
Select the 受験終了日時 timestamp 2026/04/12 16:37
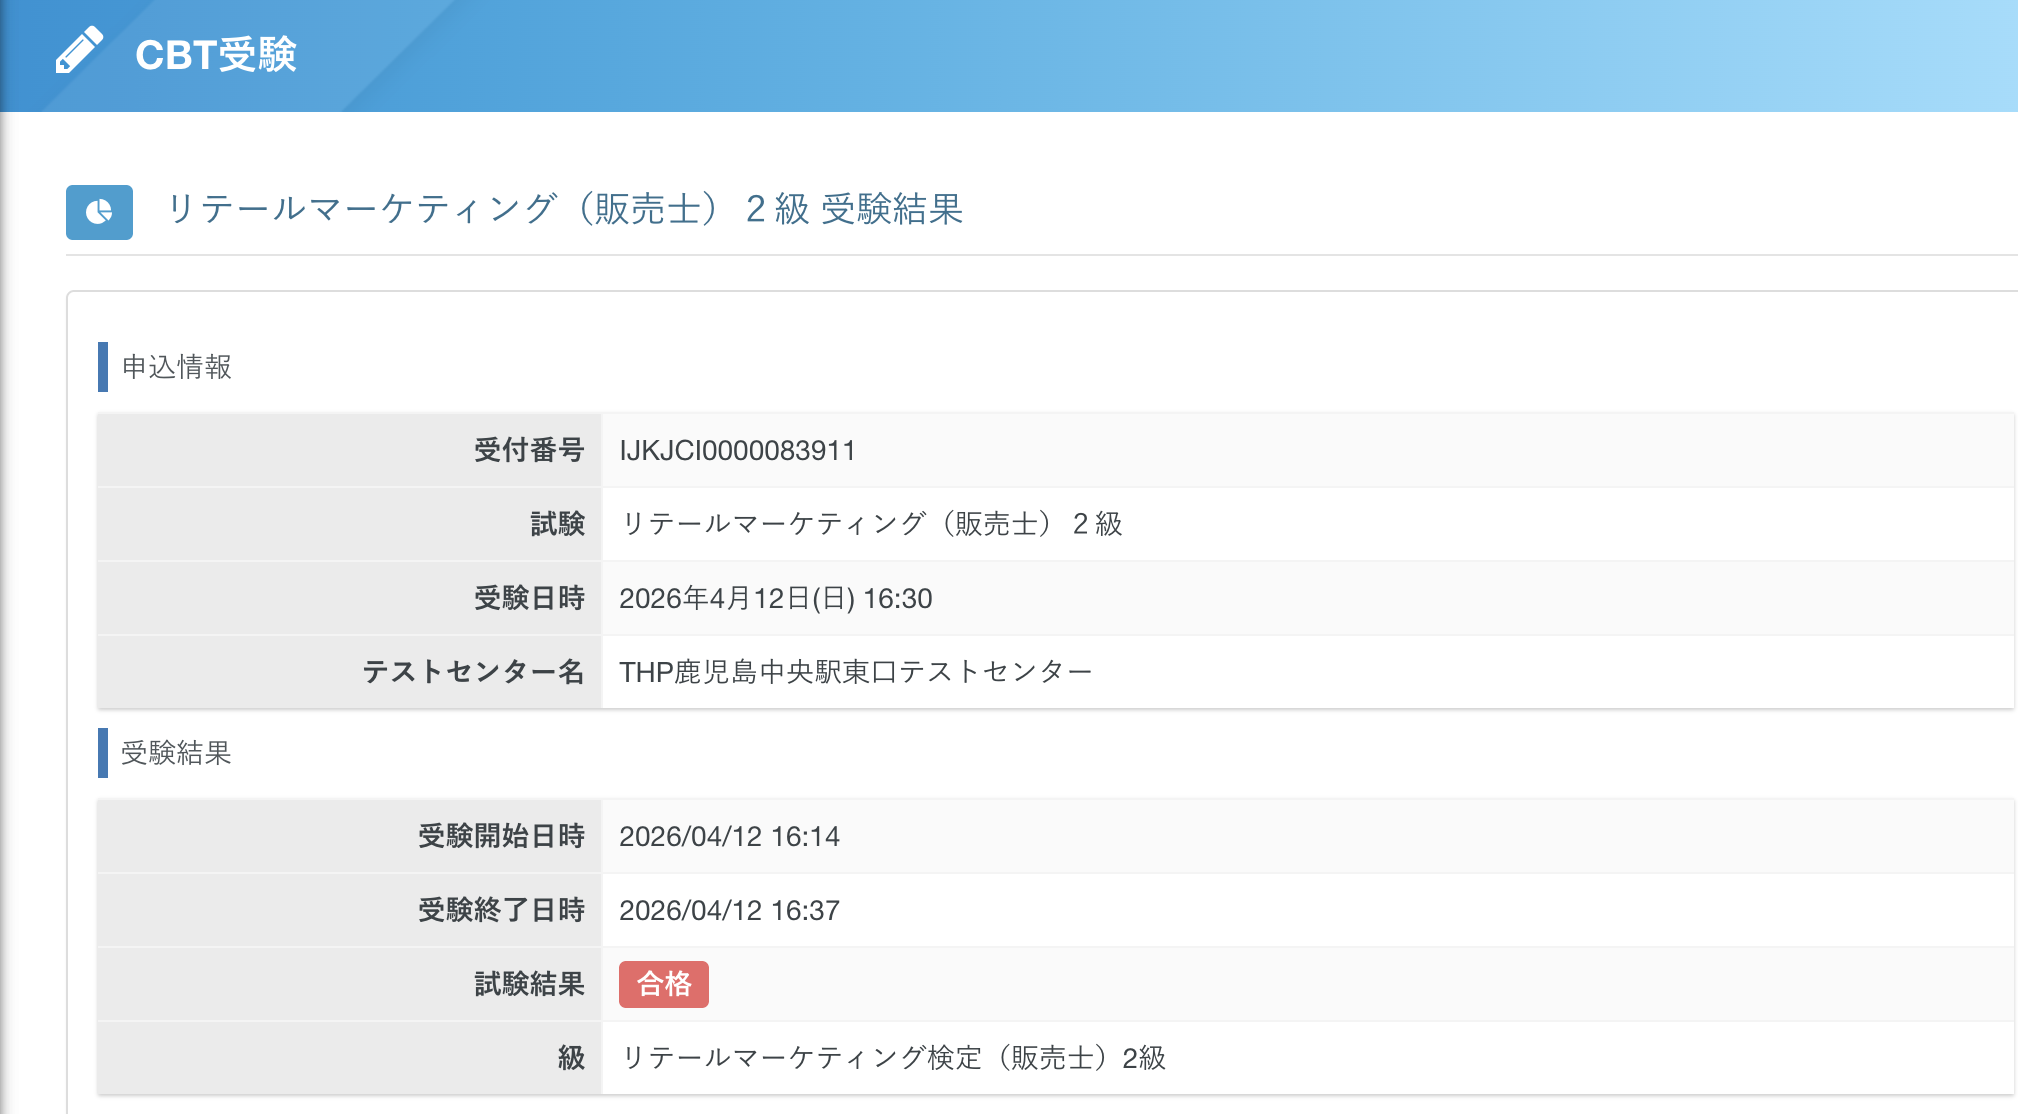tap(729, 910)
